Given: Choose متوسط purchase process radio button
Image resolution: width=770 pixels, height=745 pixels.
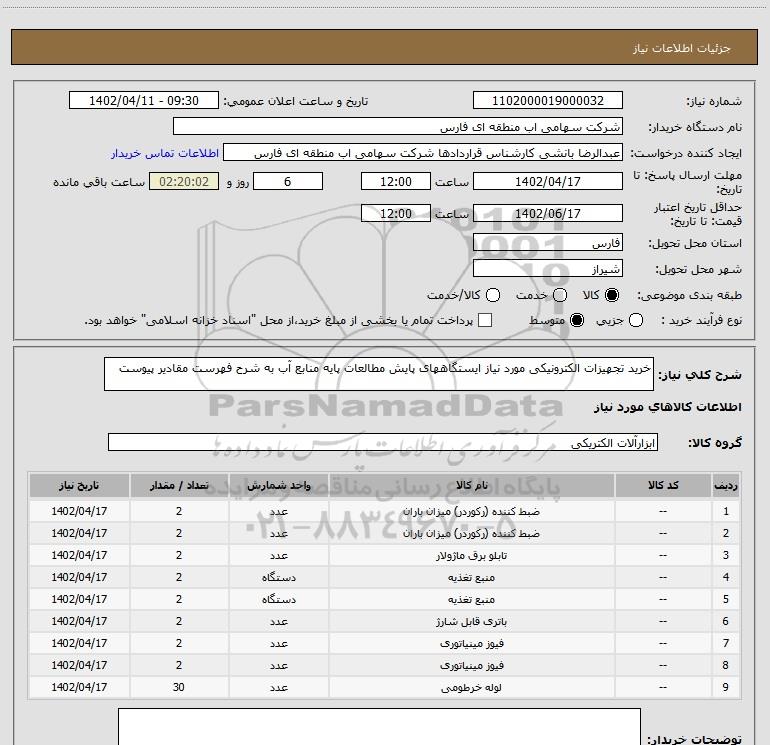Looking at the screenshot, I should (x=577, y=320).
